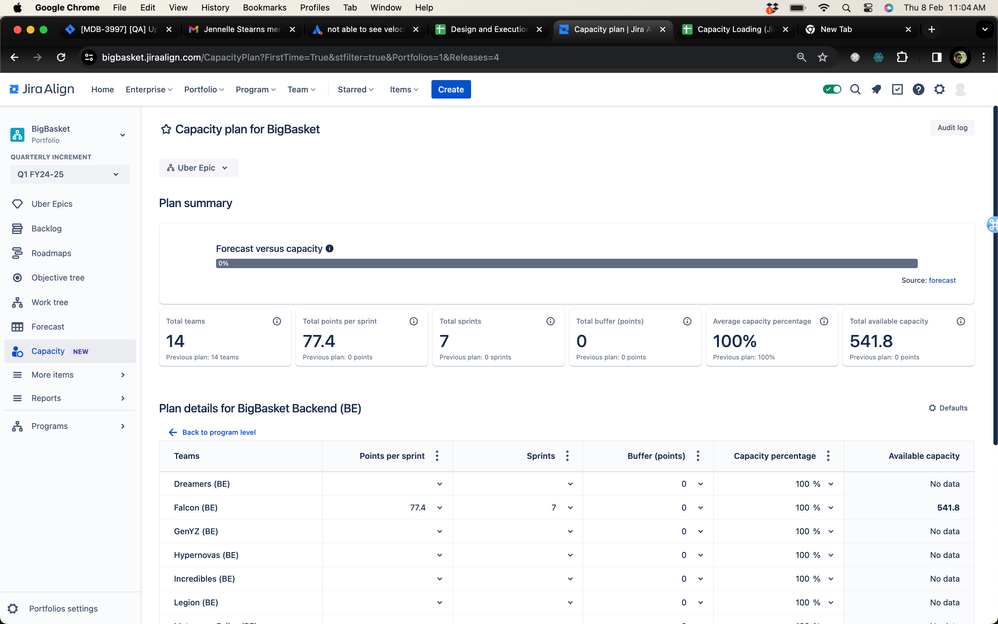Open the forecast source link
The width and height of the screenshot is (998, 624).
coord(942,280)
